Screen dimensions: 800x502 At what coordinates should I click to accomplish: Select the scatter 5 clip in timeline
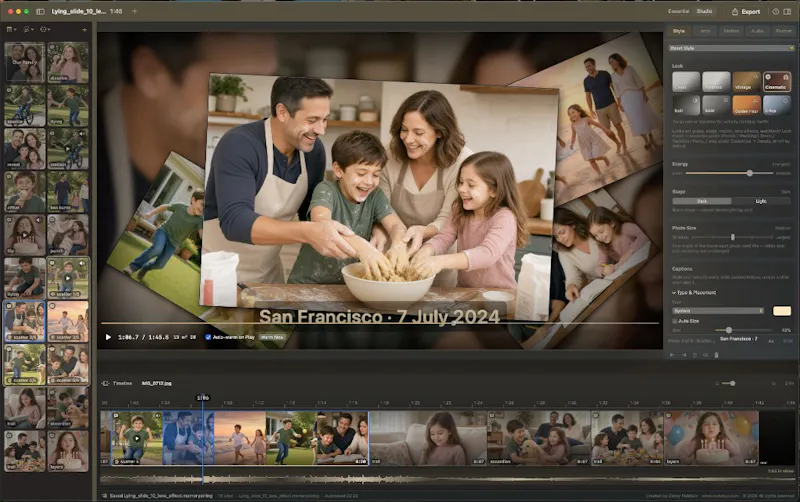point(137,438)
